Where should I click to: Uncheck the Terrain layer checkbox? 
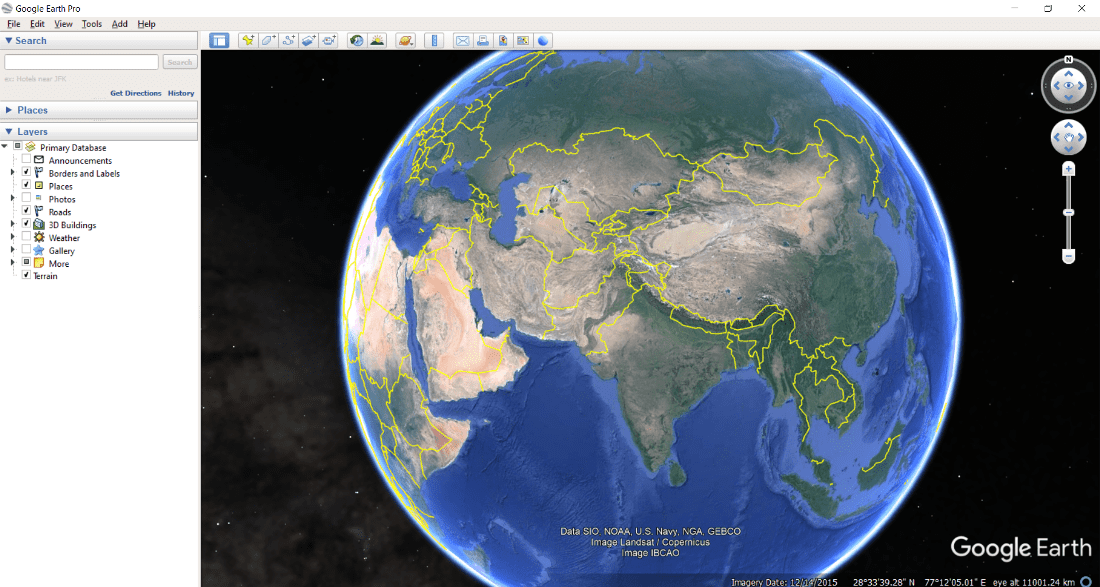[x=26, y=276]
